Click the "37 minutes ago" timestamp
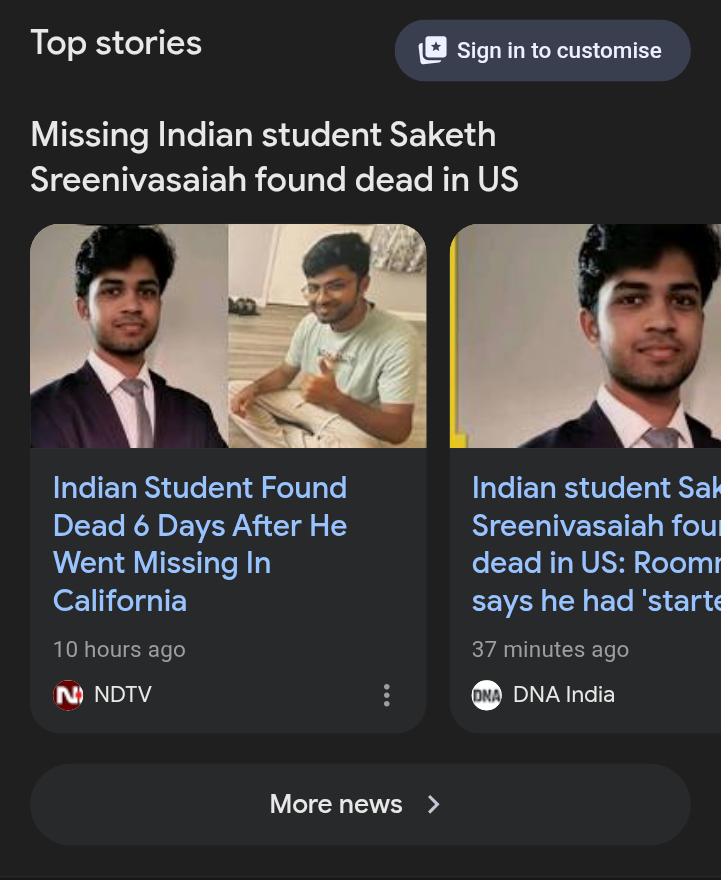Viewport: 721px width, 880px height. [550, 649]
